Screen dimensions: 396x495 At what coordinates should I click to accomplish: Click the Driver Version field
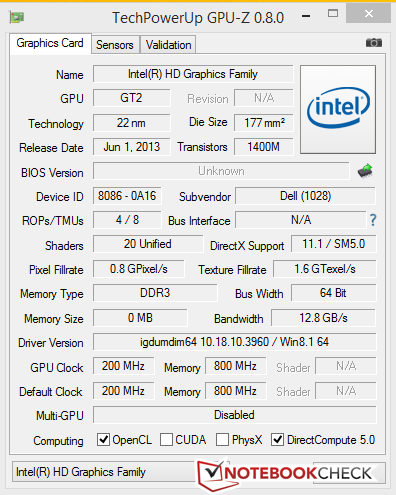235,342
